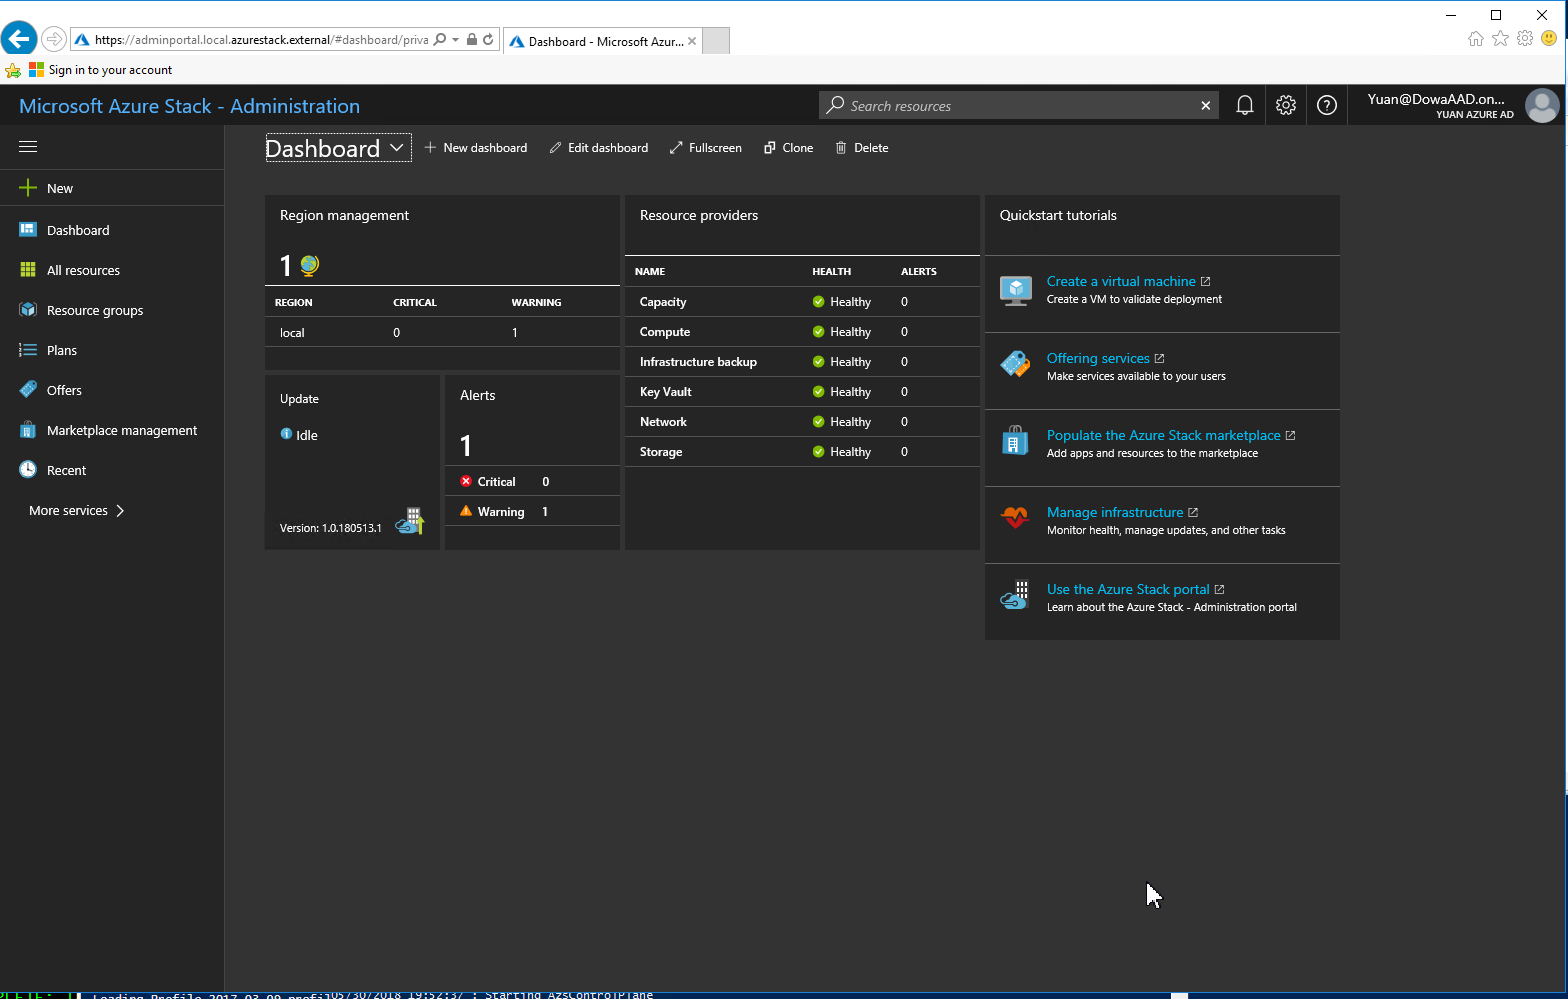Screen dimensions: 1568x999
Task: Open browser favorites star icon
Action: [x=1500, y=38]
